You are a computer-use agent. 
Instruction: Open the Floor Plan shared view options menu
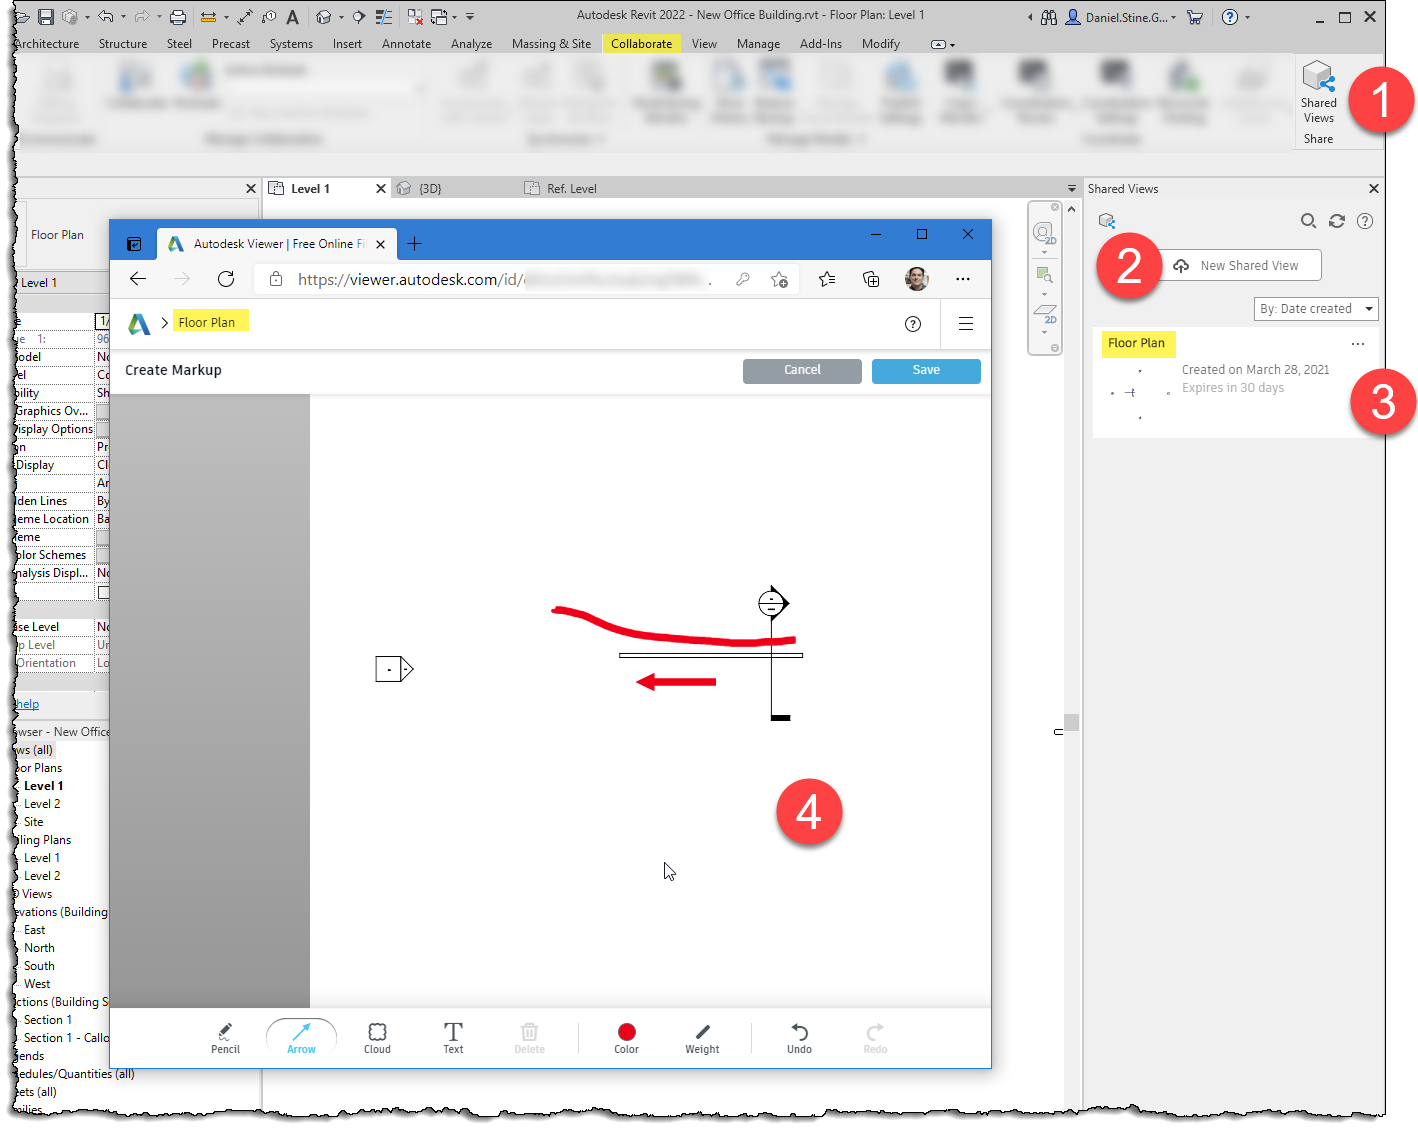point(1357,343)
